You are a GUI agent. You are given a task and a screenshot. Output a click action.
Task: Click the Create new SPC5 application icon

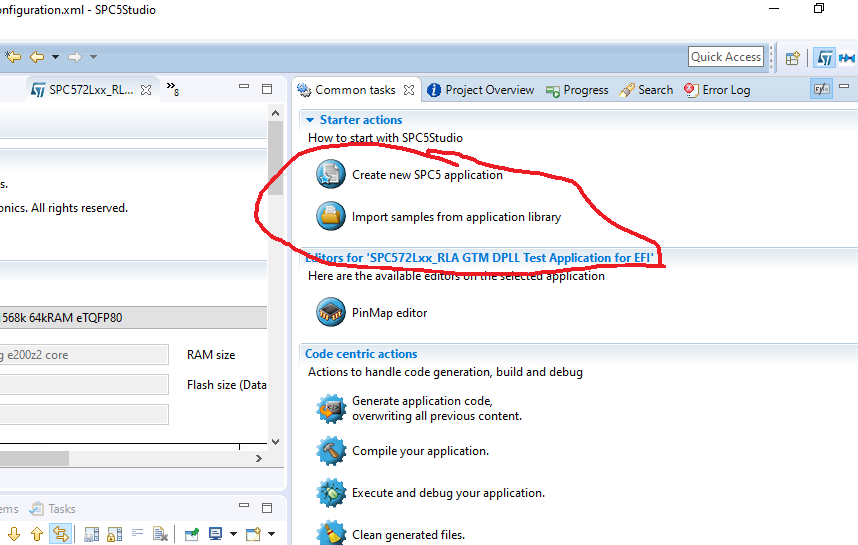pyautogui.click(x=331, y=173)
